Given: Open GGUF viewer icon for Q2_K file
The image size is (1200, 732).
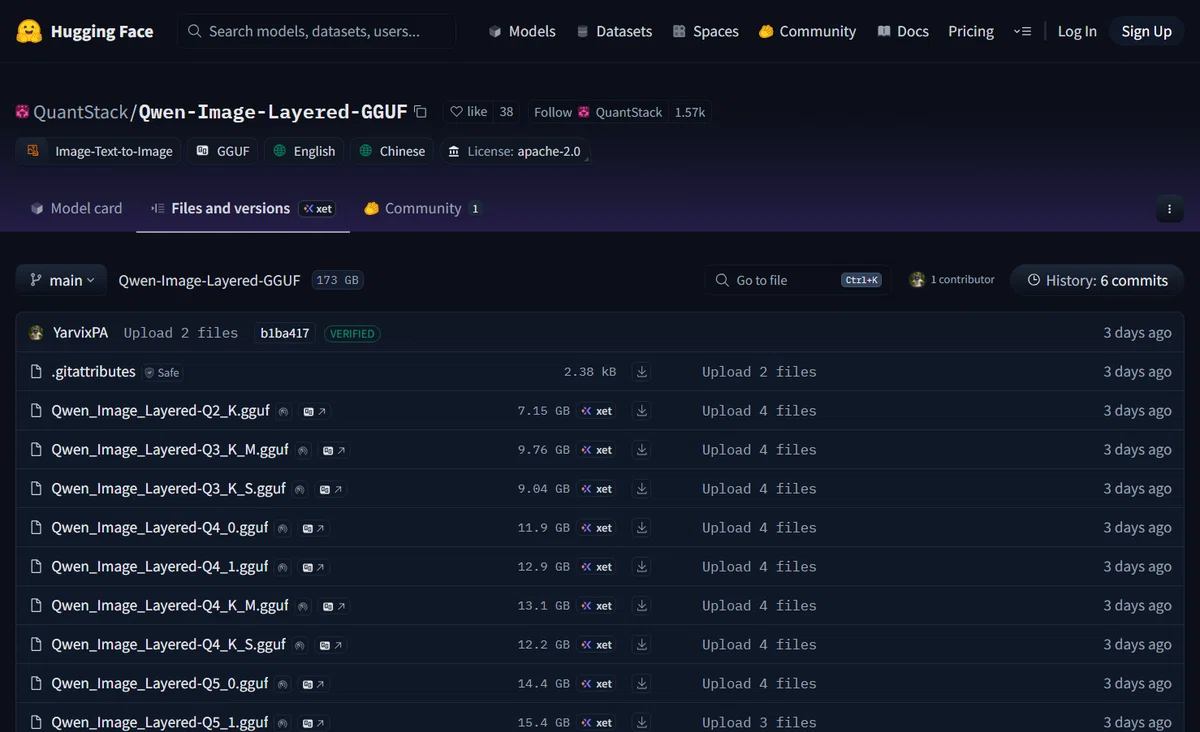Looking at the screenshot, I should tap(315, 411).
